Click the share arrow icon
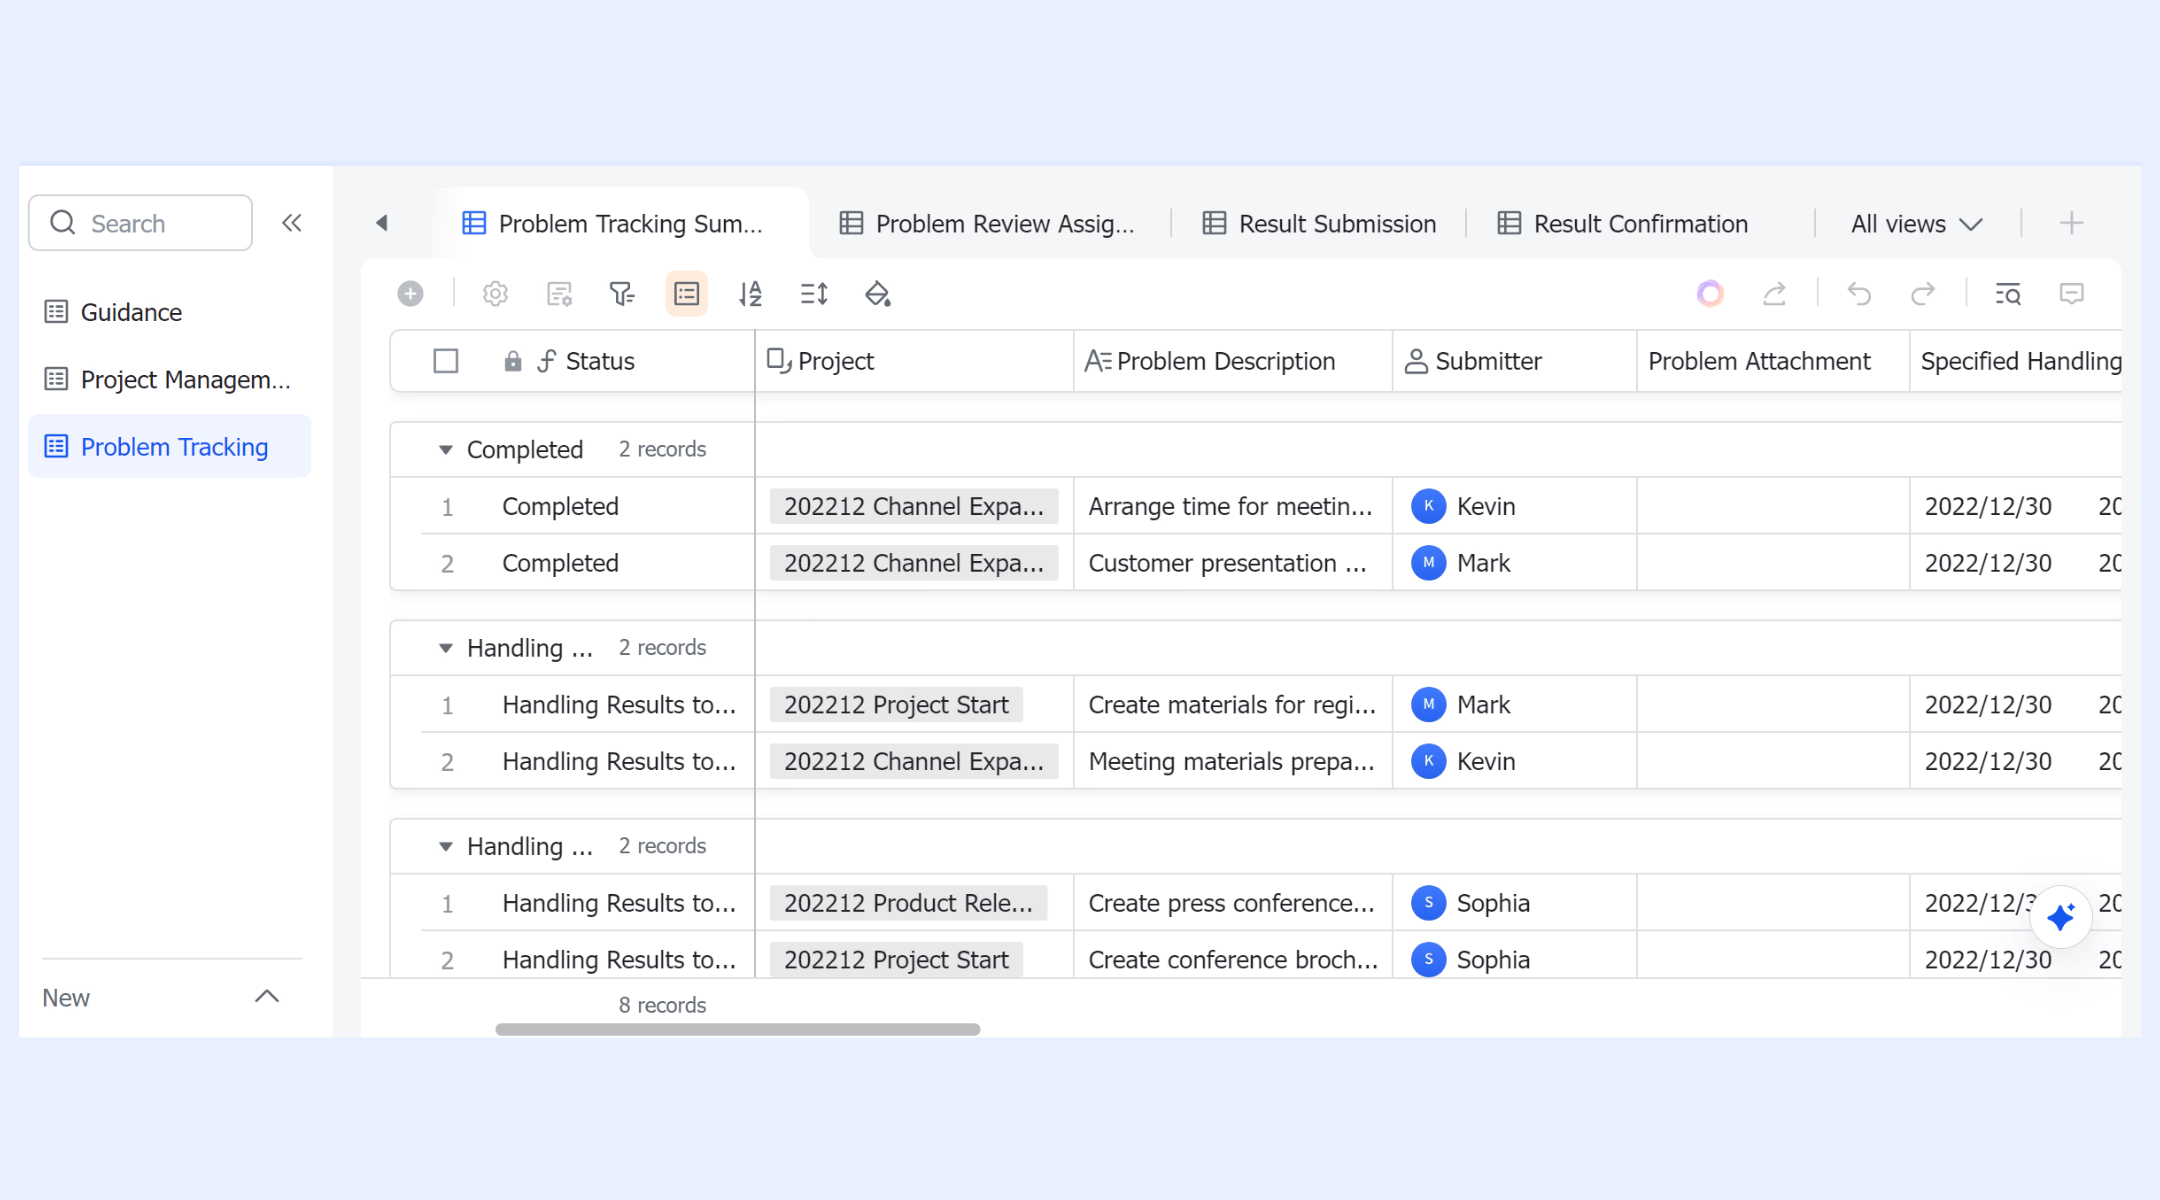The image size is (2160, 1200). point(1774,294)
